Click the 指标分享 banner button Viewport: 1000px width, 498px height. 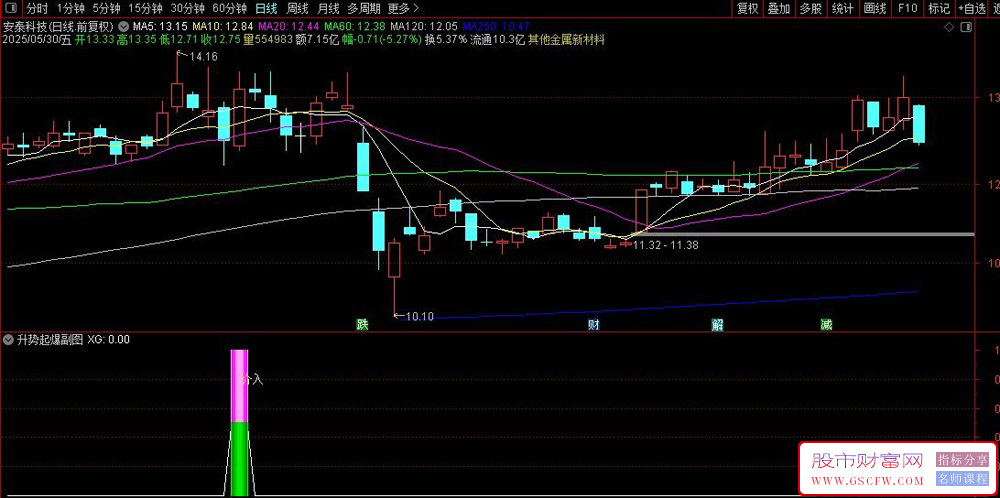(962, 459)
